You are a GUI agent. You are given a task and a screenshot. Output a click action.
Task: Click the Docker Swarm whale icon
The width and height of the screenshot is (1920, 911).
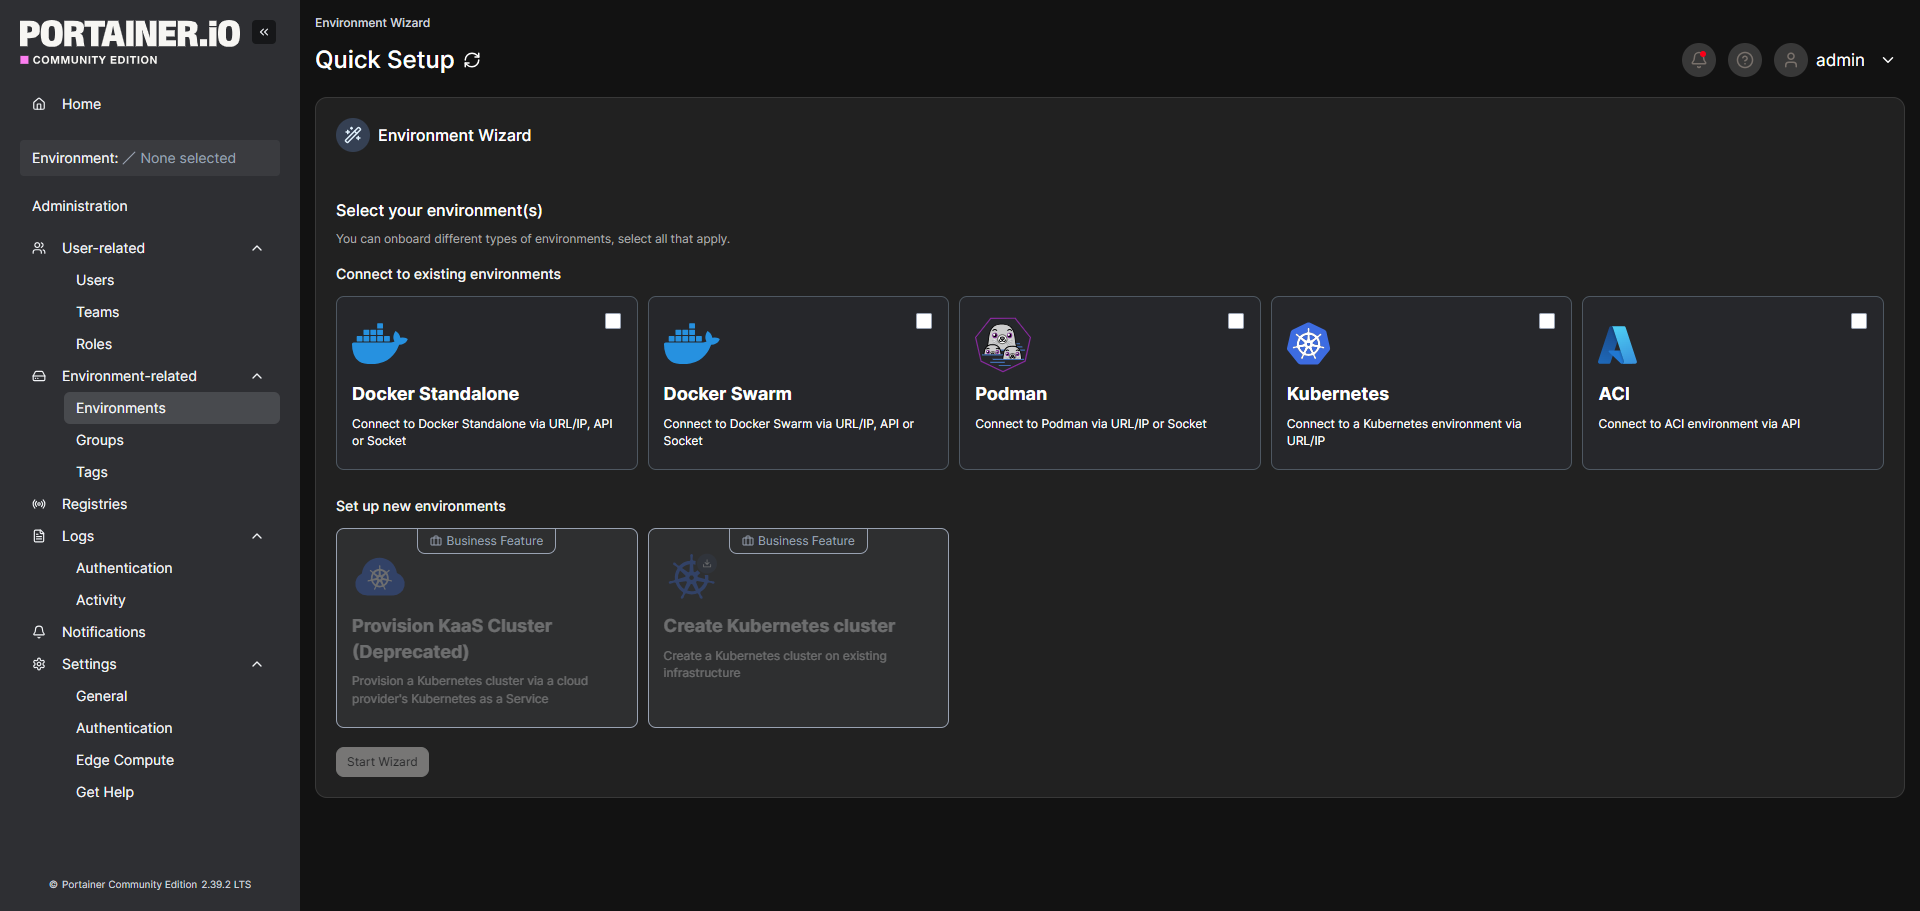point(691,344)
